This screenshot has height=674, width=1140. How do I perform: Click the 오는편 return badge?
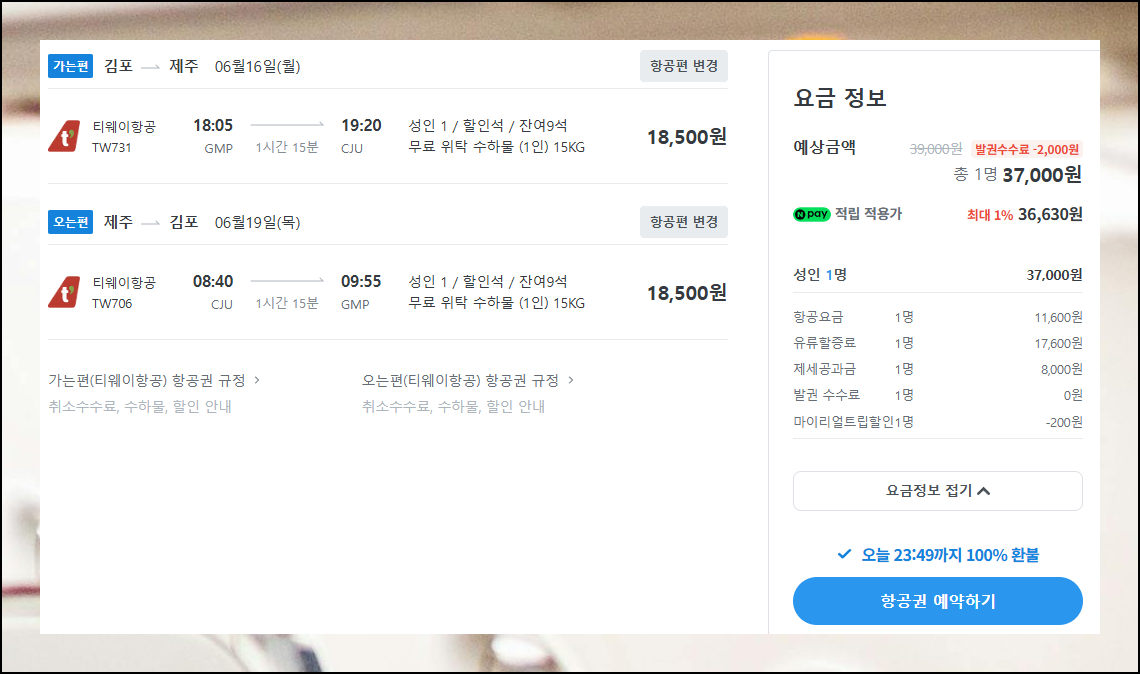[x=71, y=222]
